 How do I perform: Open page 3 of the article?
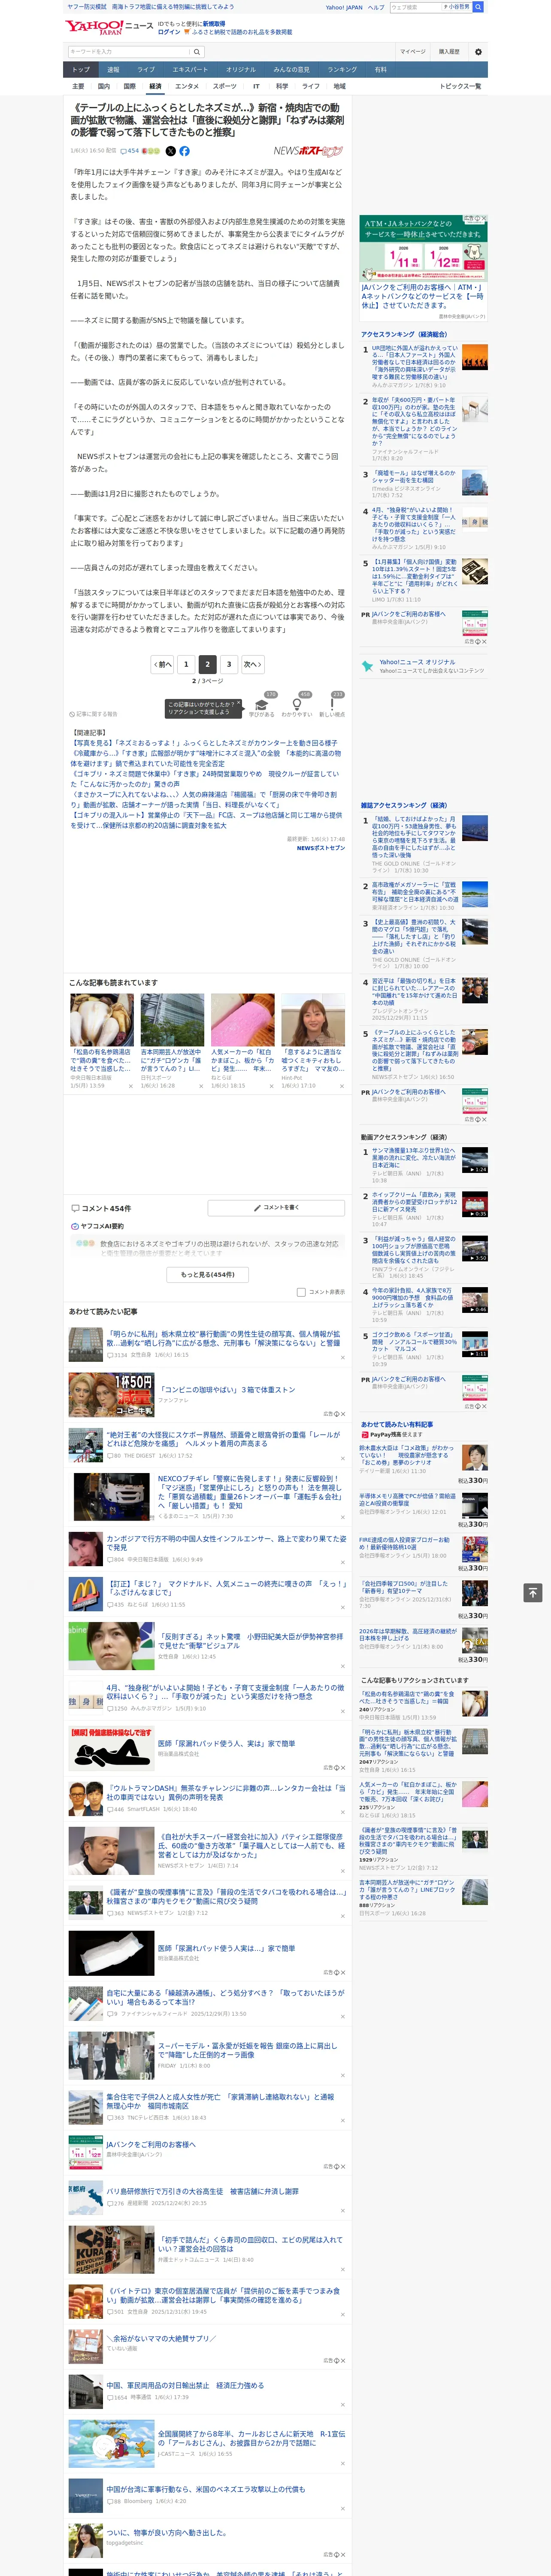[x=229, y=664]
